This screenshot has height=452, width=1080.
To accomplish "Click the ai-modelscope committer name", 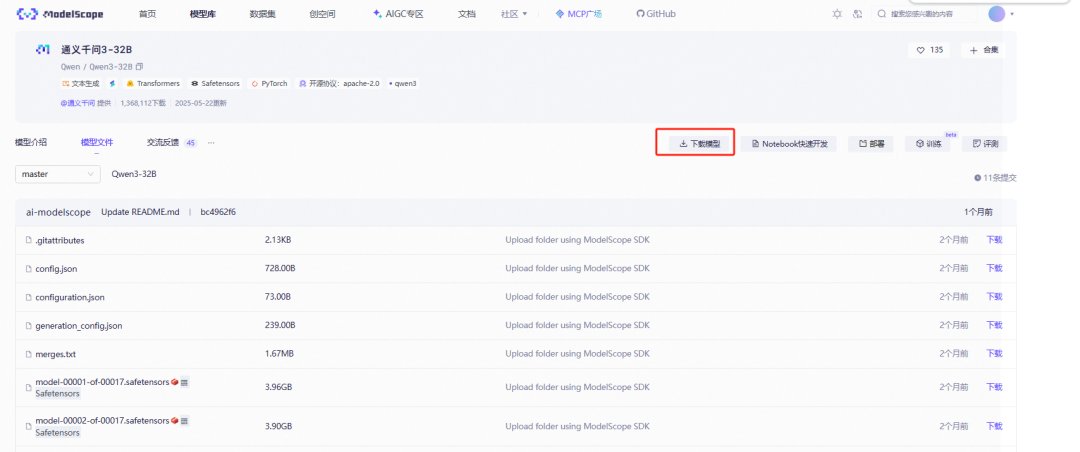I will click(59, 212).
